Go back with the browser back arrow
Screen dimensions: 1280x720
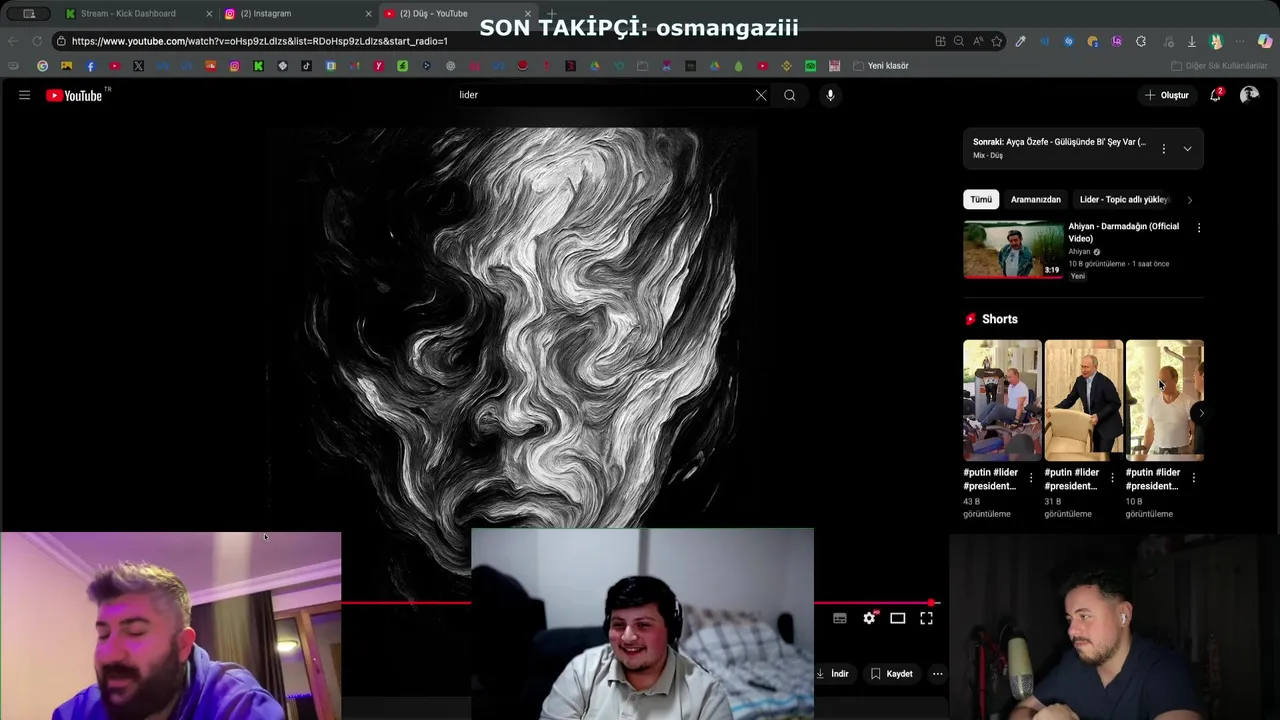click(x=13, y=41)
